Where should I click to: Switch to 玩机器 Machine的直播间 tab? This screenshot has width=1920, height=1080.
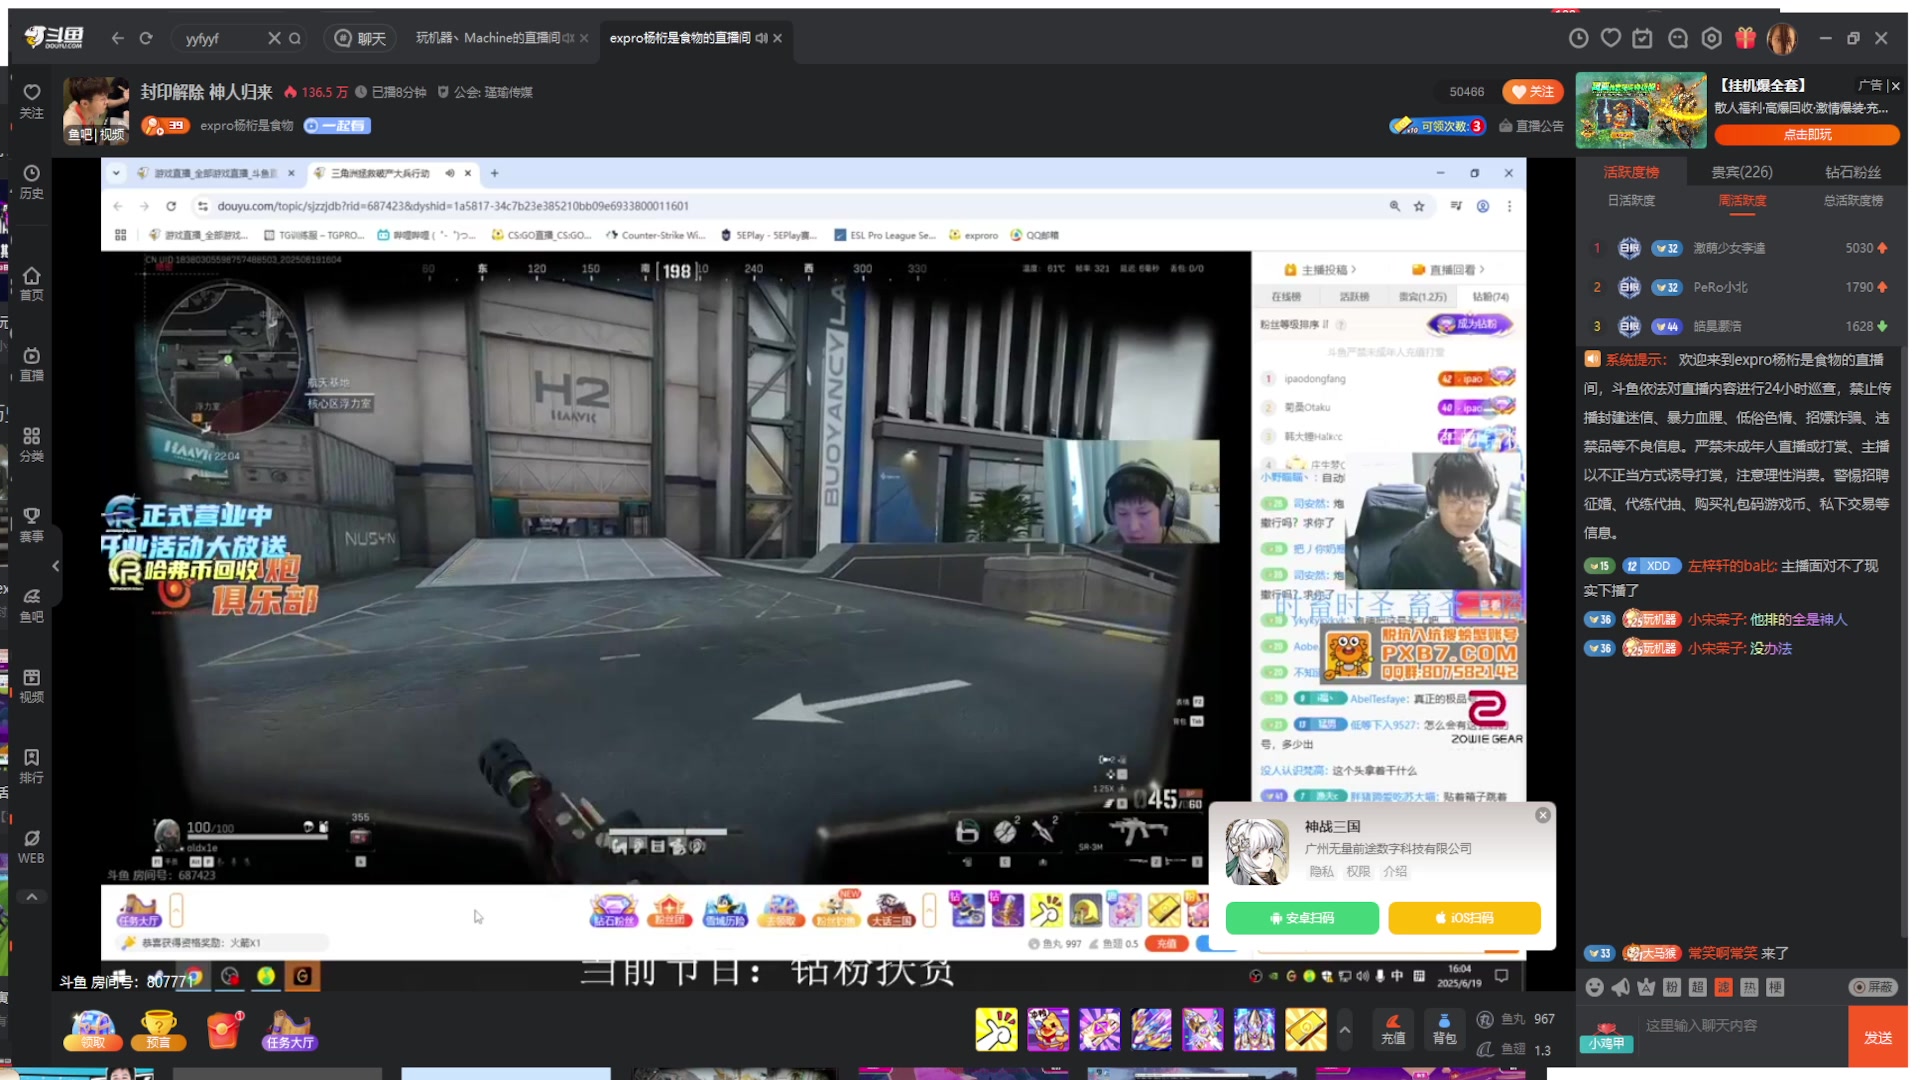click(x=488, y=38)
